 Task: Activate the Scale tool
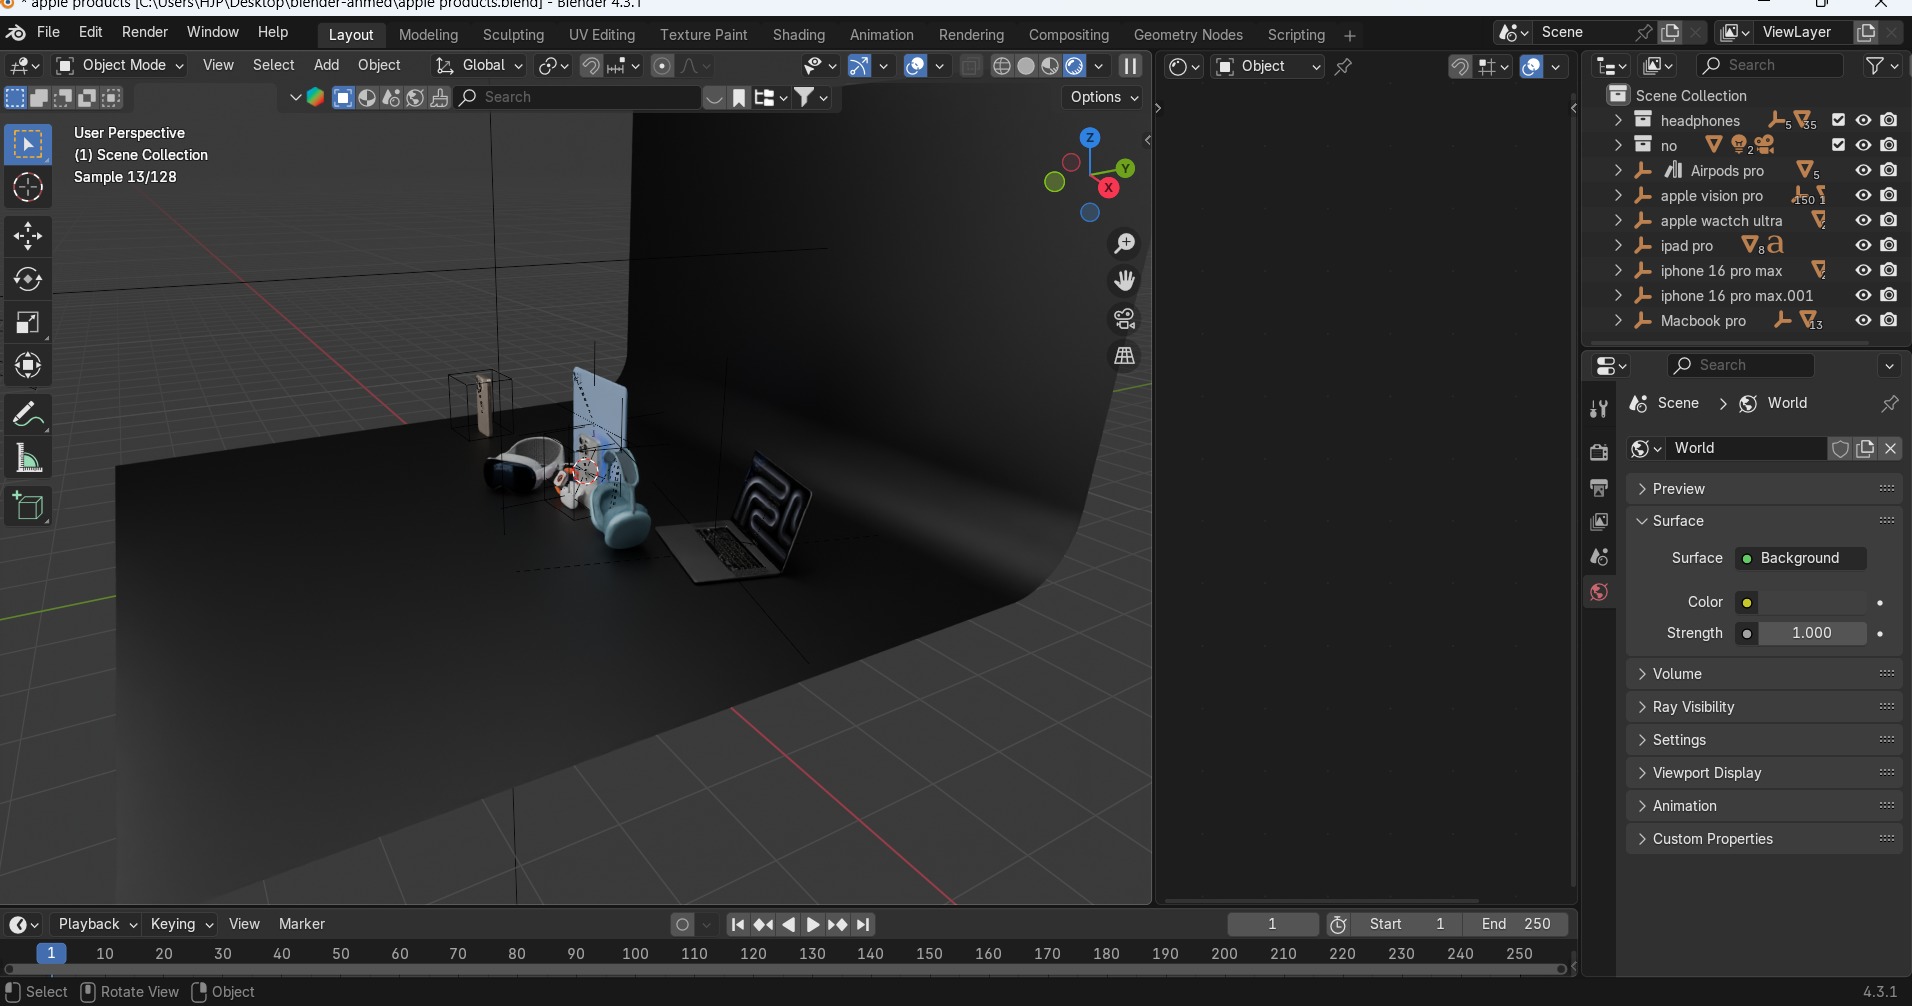[28, 322]
